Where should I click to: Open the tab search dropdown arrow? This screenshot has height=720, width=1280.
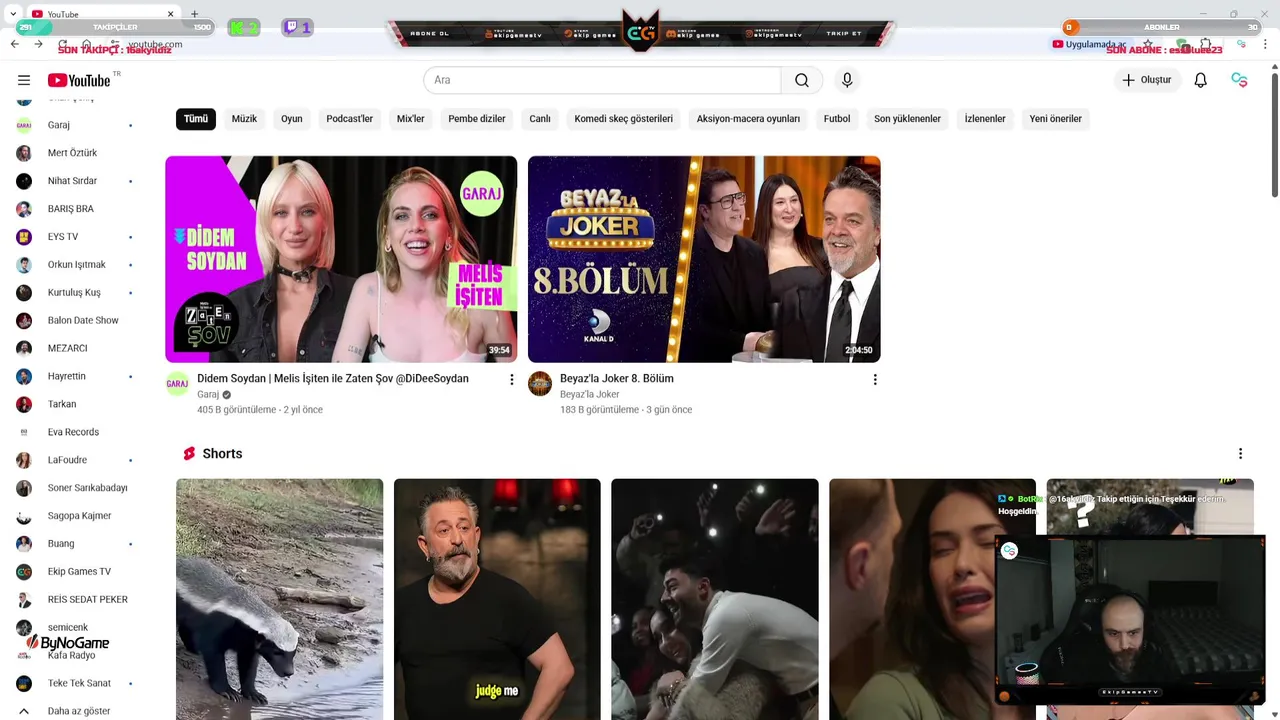[12, 14]
